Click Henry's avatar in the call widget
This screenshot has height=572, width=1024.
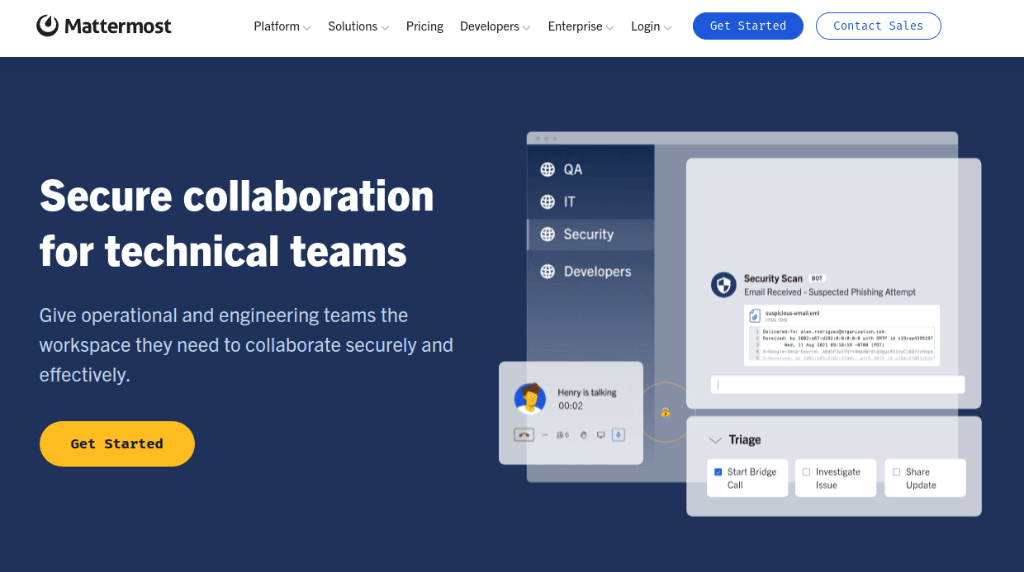tap(530, 398)
